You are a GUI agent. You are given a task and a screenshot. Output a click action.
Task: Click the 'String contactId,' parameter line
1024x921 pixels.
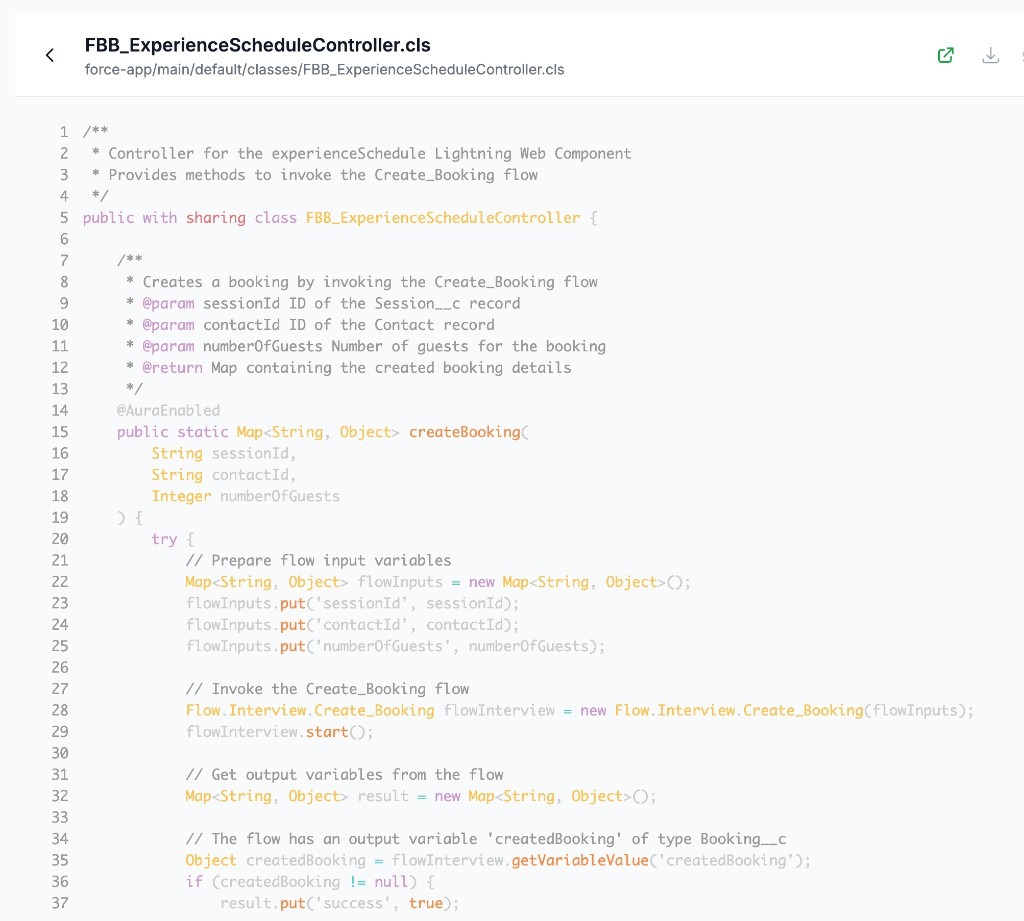(224, 475)
